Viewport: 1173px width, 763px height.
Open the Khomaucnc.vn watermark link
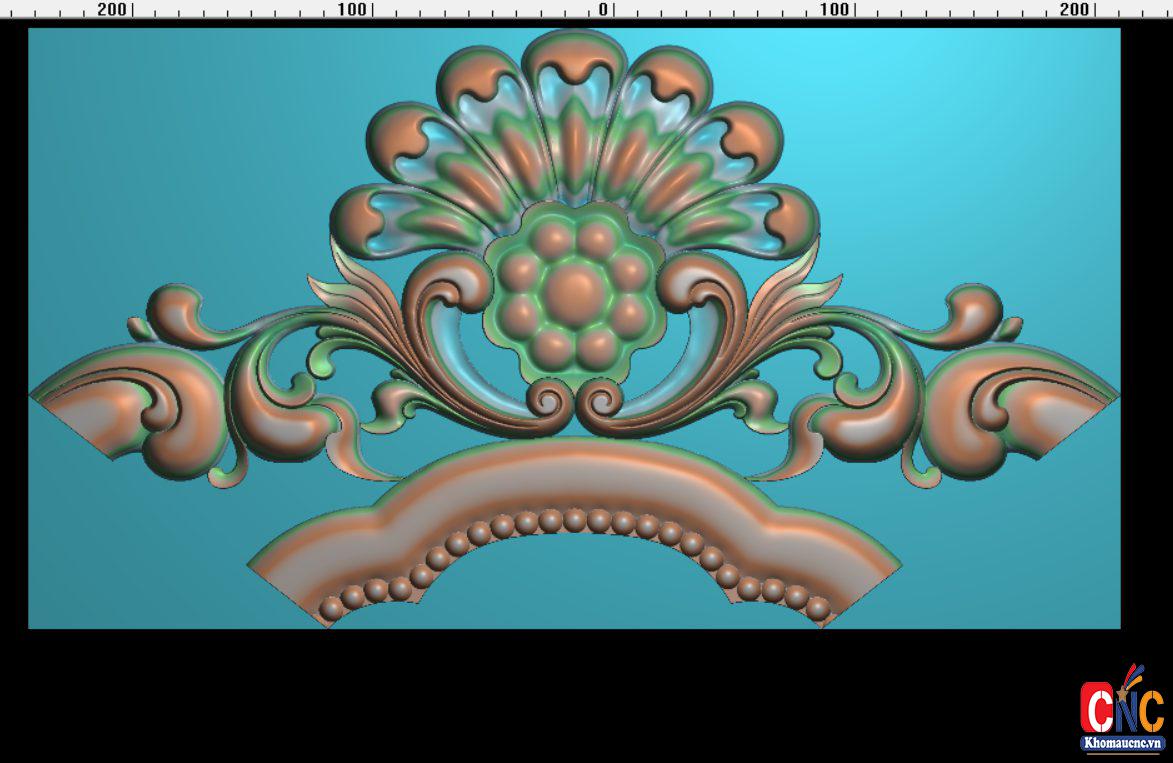1122,743
